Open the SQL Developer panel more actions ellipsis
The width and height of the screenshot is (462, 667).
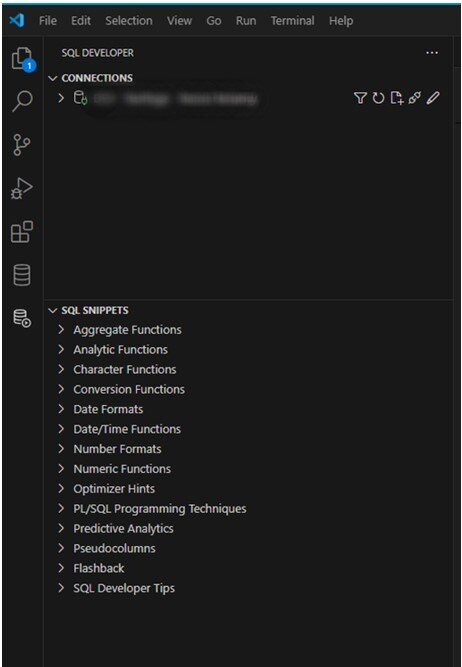(432, 53)
